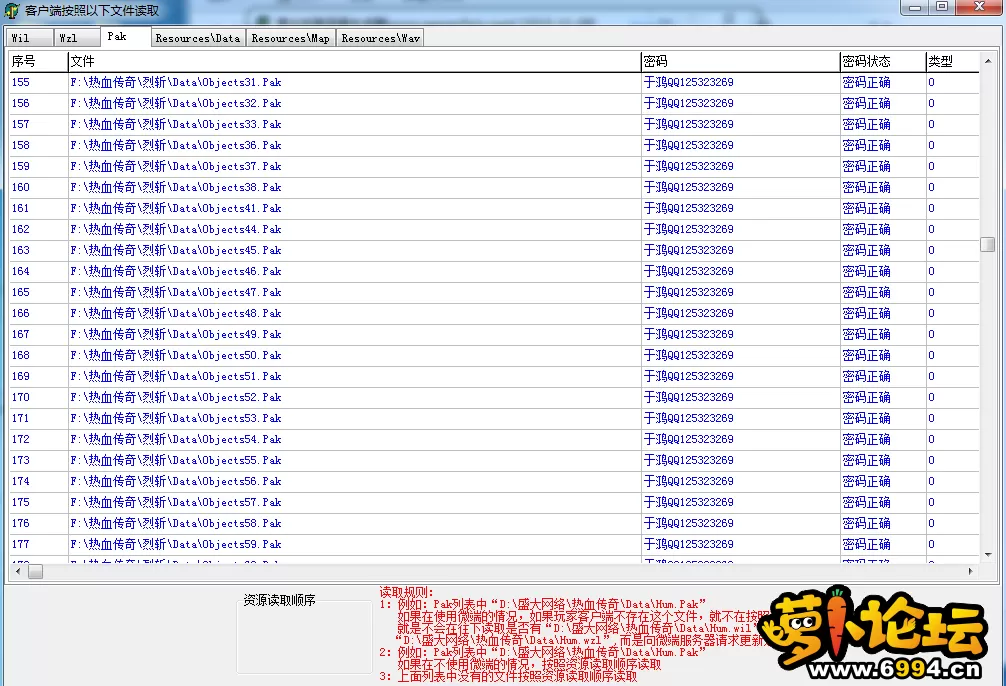Click the vertical scrollbar thumb

987,244
